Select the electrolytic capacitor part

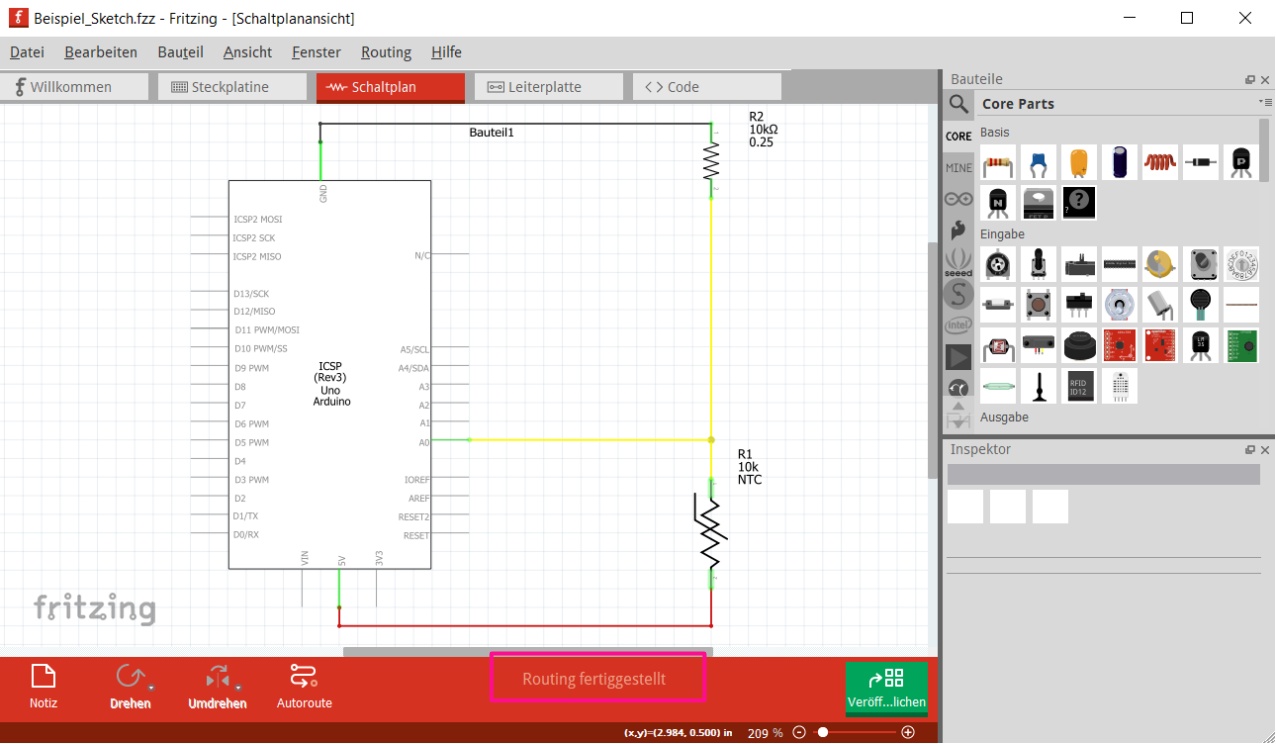point(1120,162)
